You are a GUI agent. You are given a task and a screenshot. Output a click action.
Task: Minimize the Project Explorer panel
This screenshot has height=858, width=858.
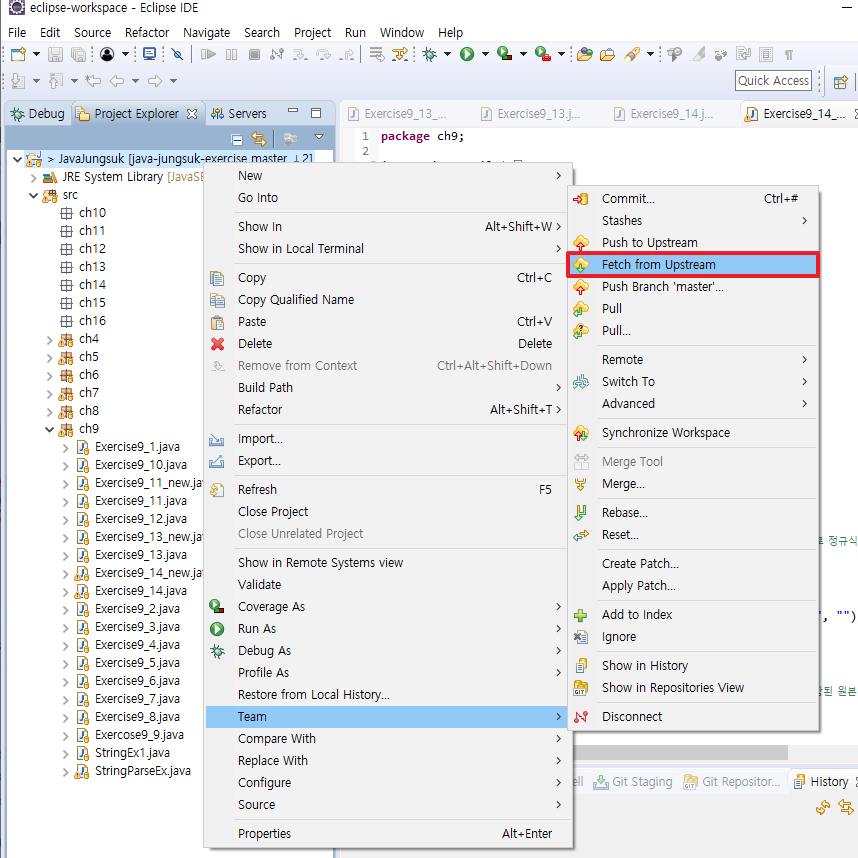click(x=293, y=111)
